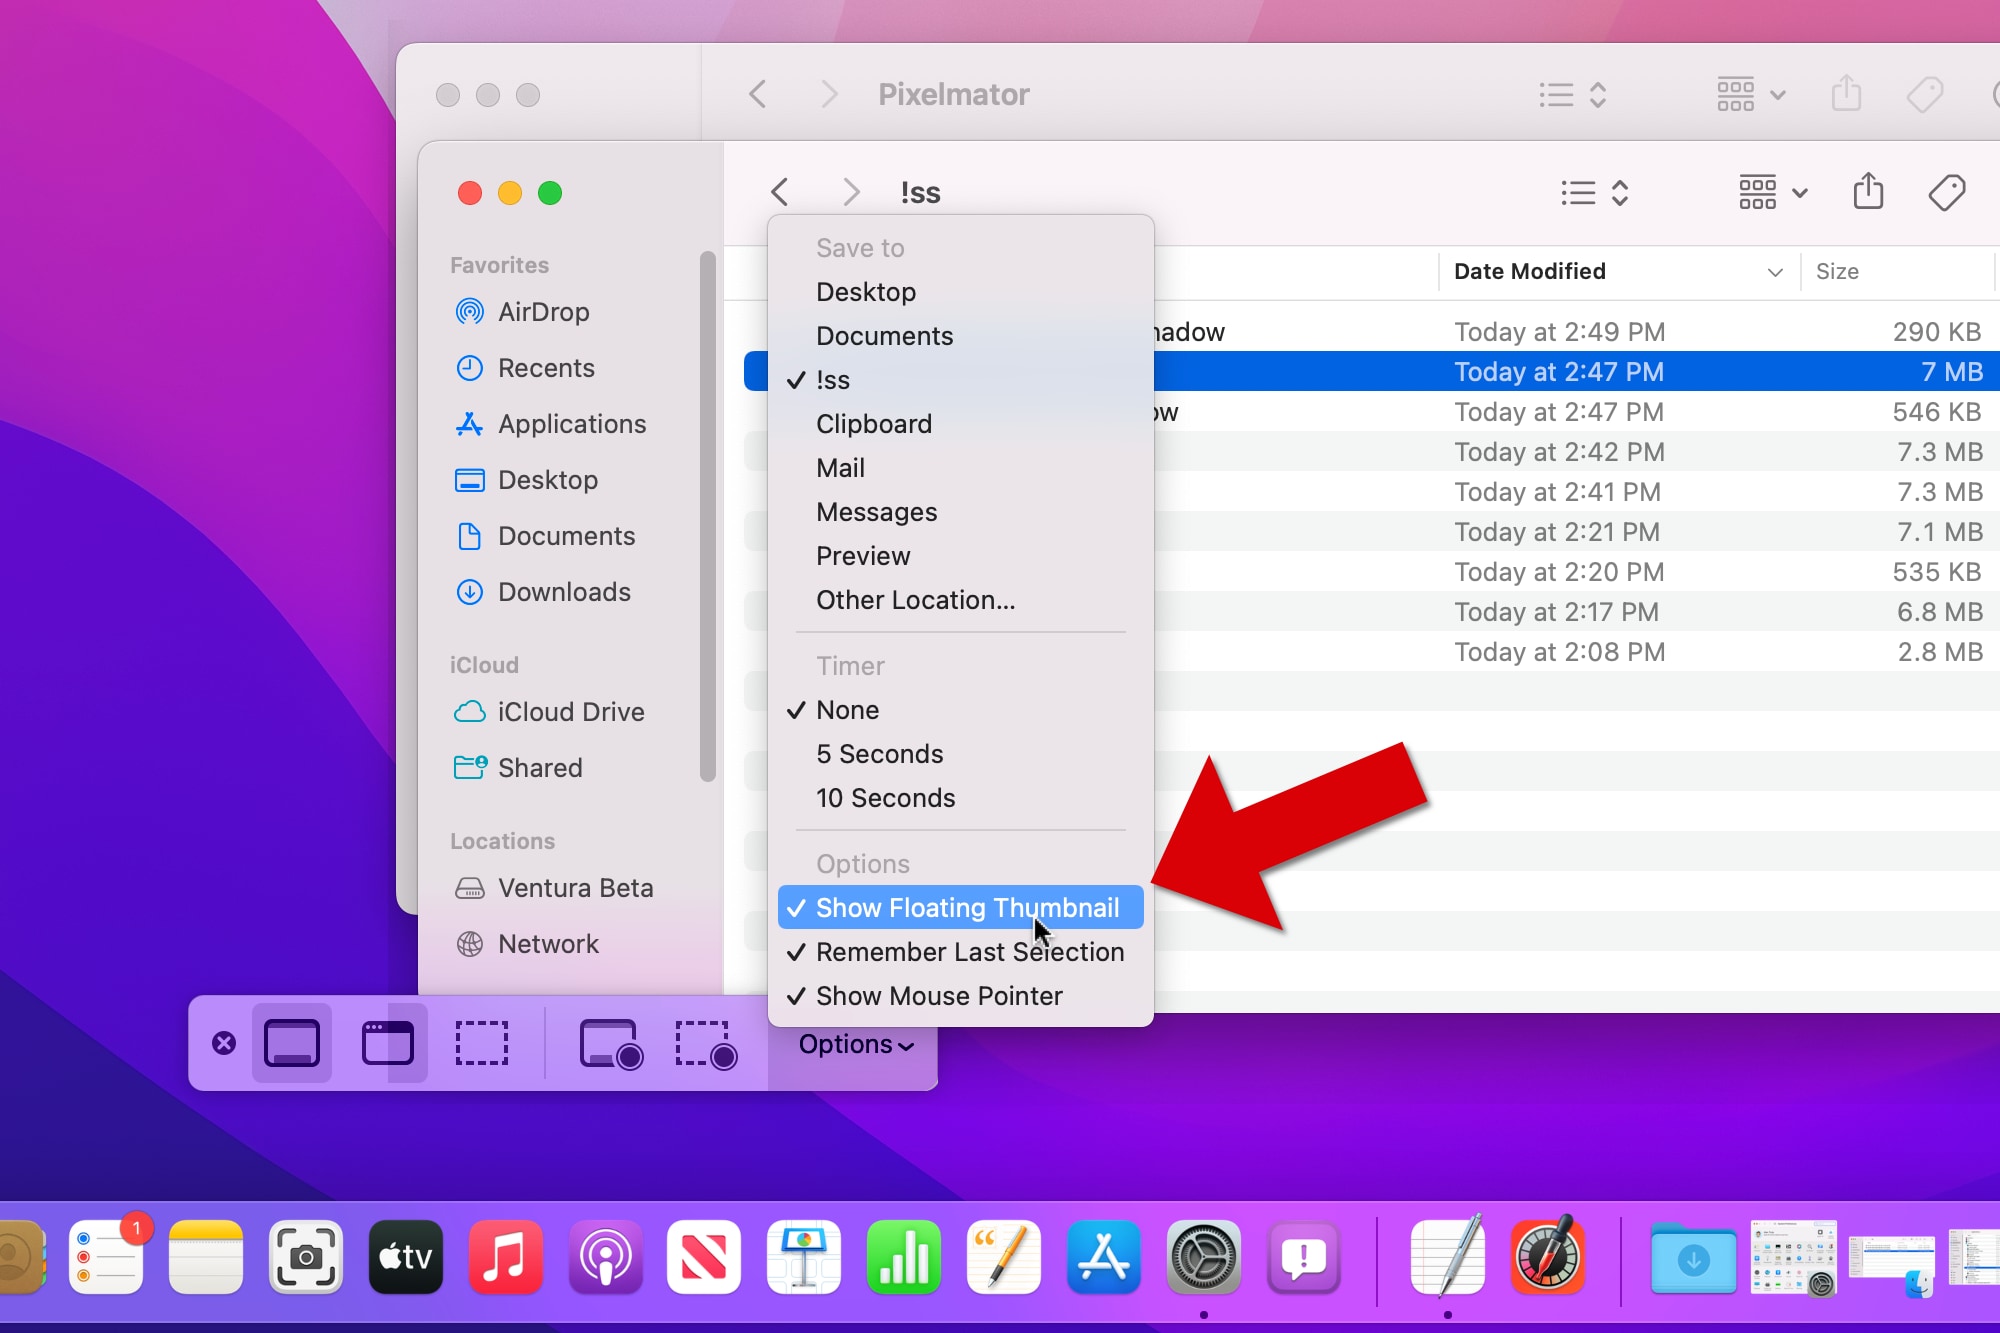Select the screen recording icon
The height and width of the screenshot is (1333, 2000).
[x=607, y=1041]
